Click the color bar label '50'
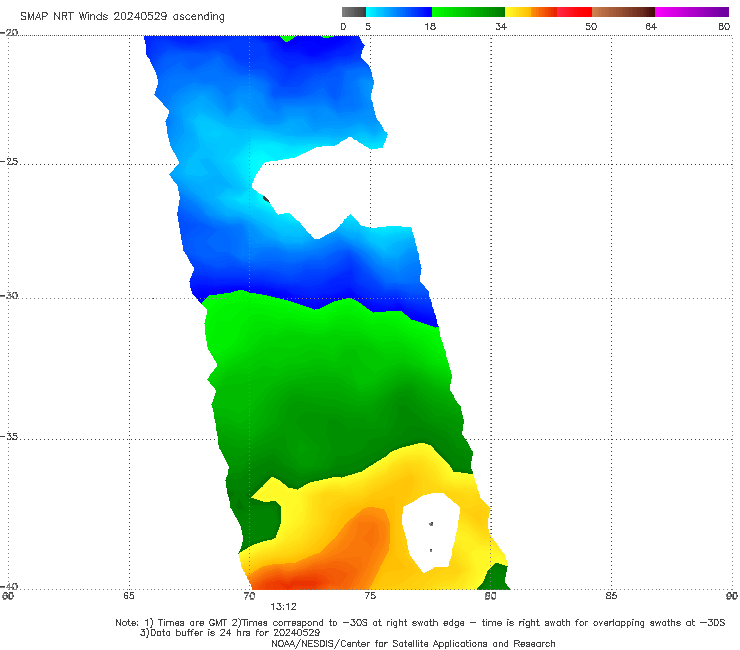The height and width of the screenshot is (650, 740). [x=591, y=26]
